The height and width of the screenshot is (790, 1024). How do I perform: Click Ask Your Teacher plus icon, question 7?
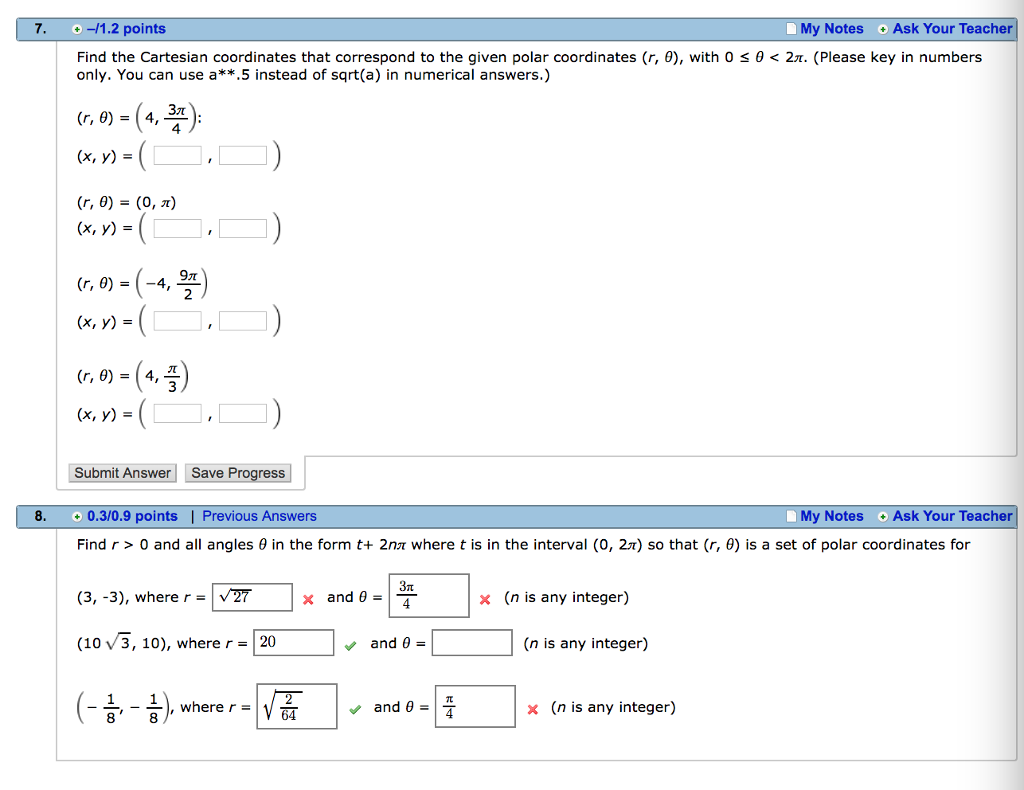[x=883, y=29]
